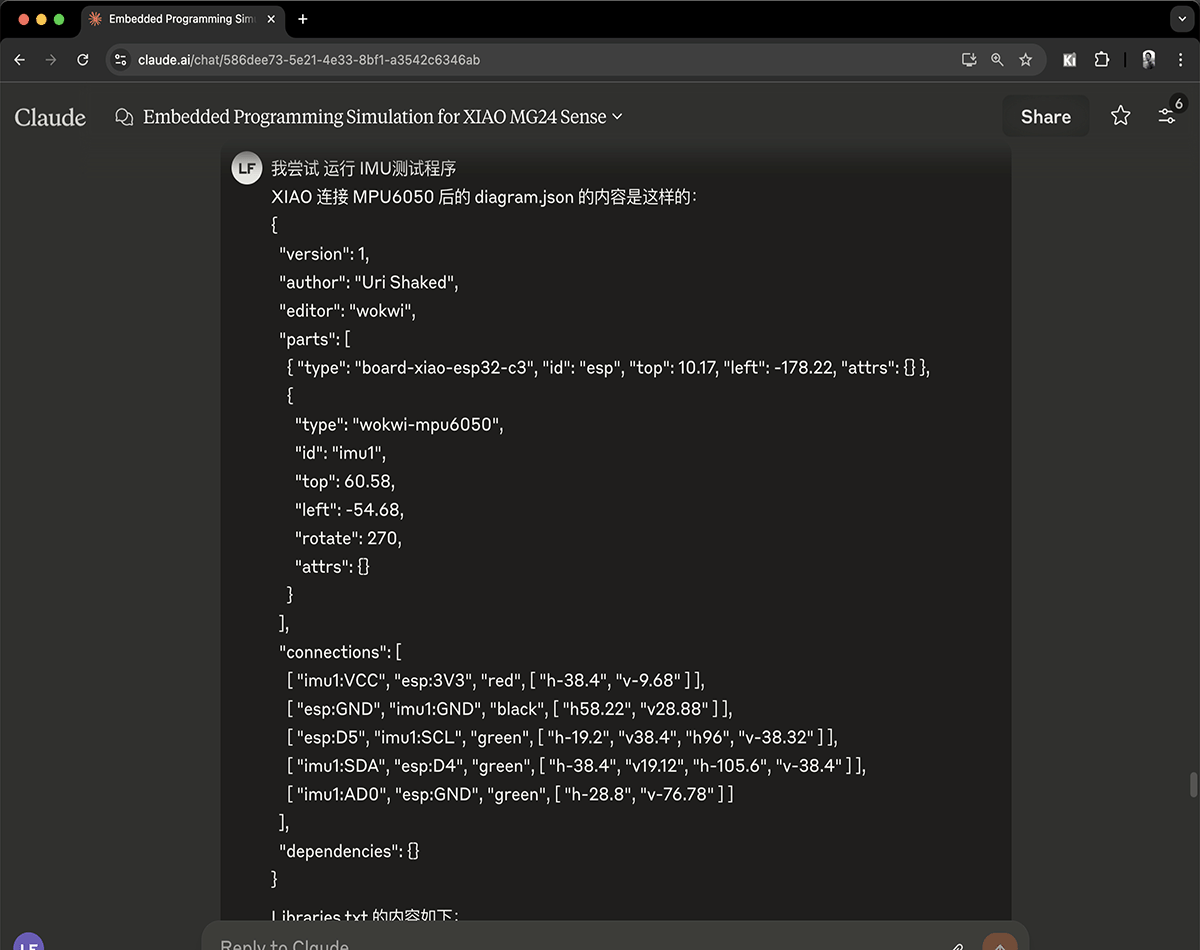Open the Chrome profile avatar
Image resolution: width=1200 pixels, height=950 pixels.
point(1149,60)
